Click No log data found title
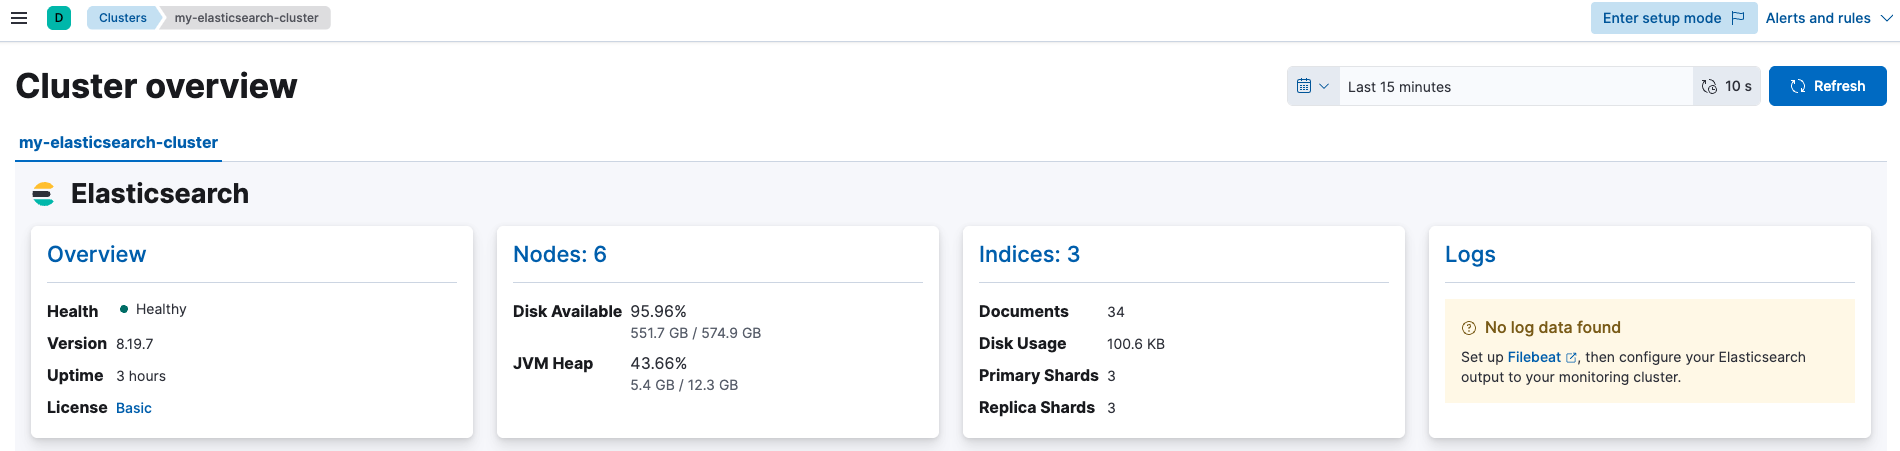 point(1552,328)
